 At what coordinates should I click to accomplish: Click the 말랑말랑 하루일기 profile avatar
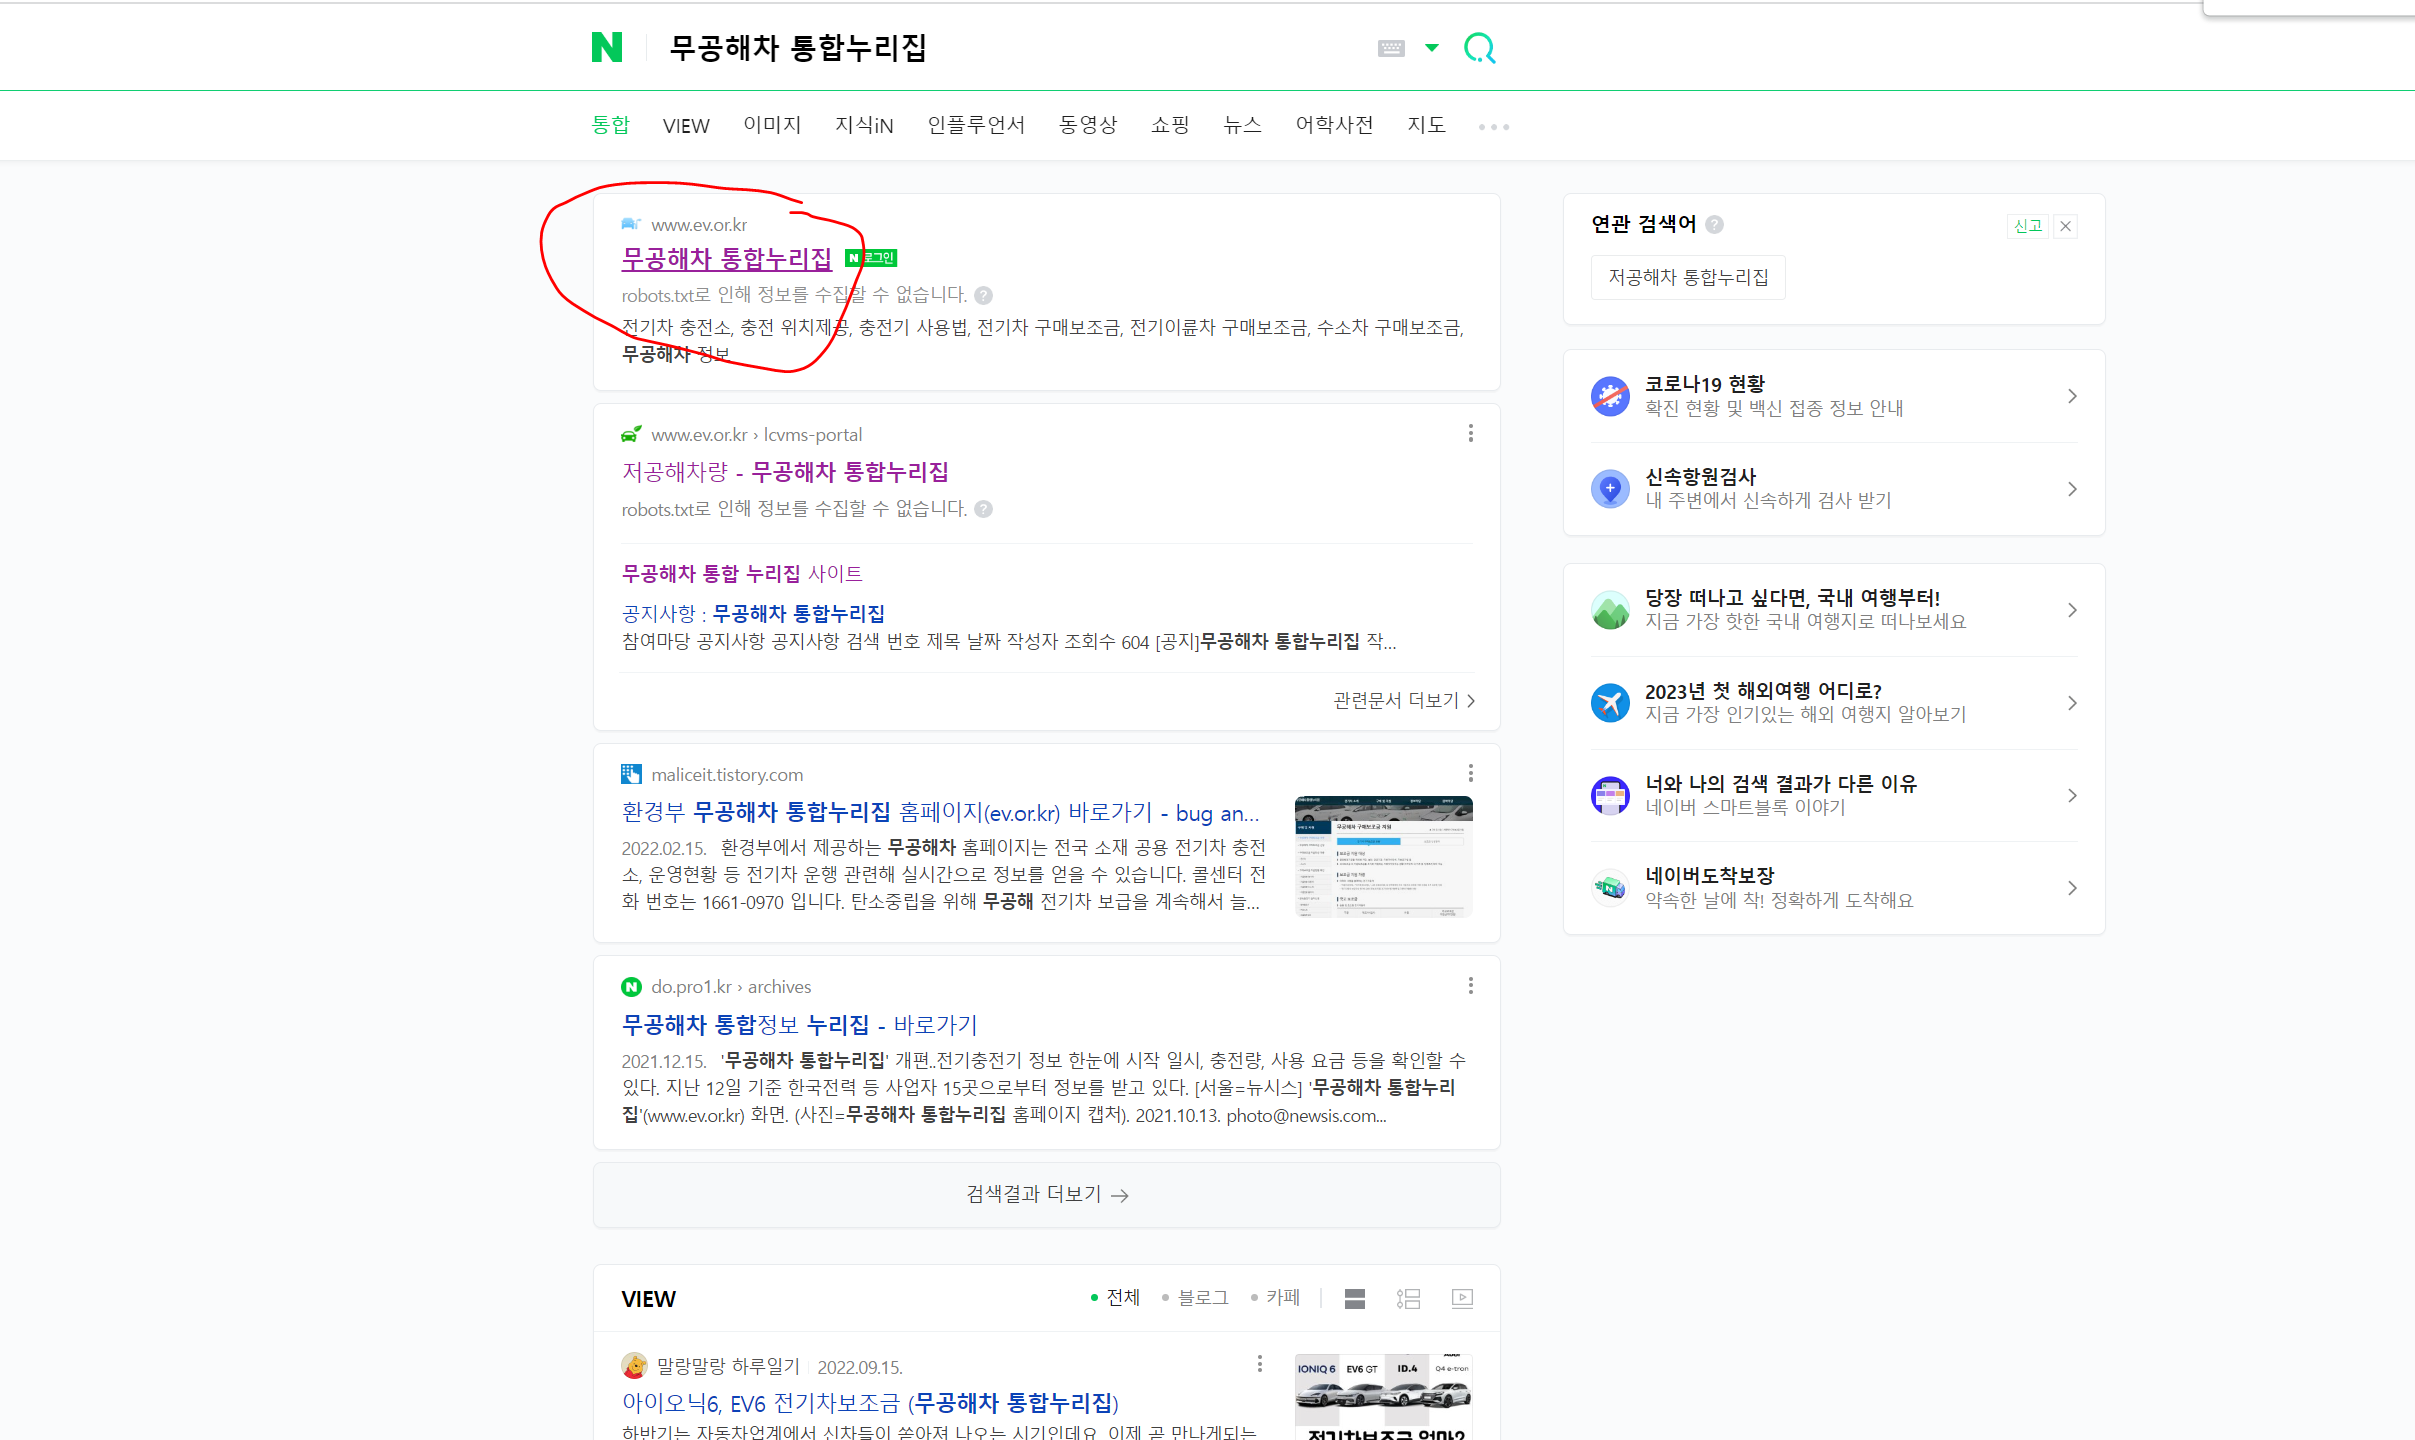[634, 1365]
